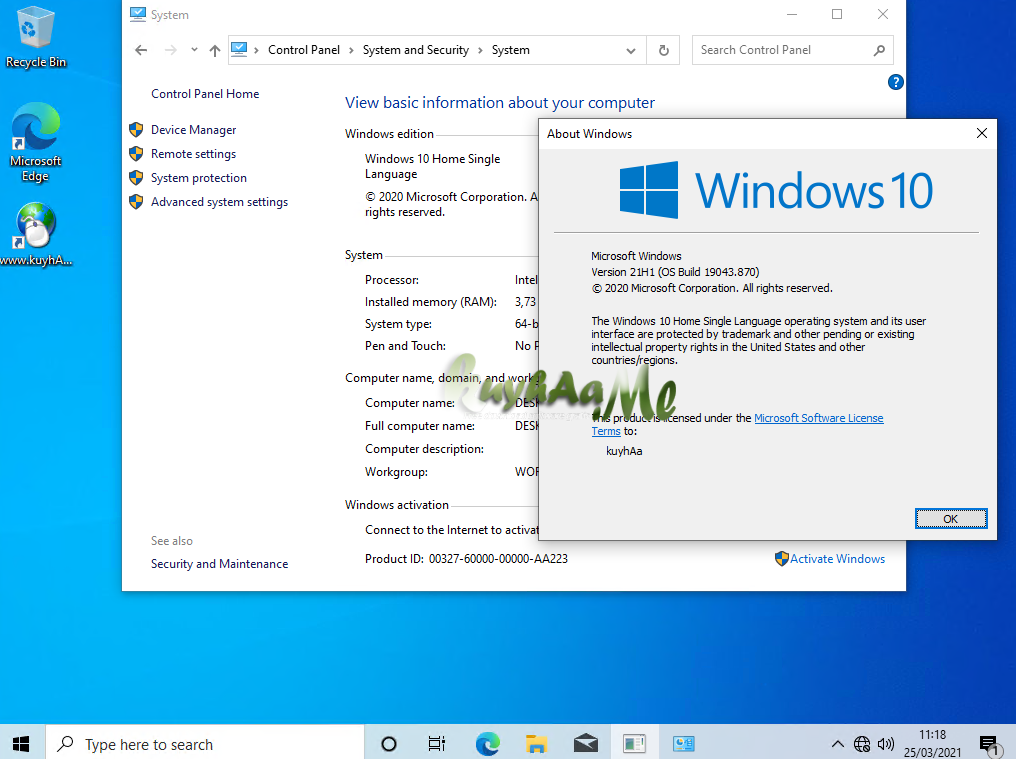The height and width of the screenshot is (759, 1016).
Task: Click the taskbar search box
Action: (x=205, y=743)
